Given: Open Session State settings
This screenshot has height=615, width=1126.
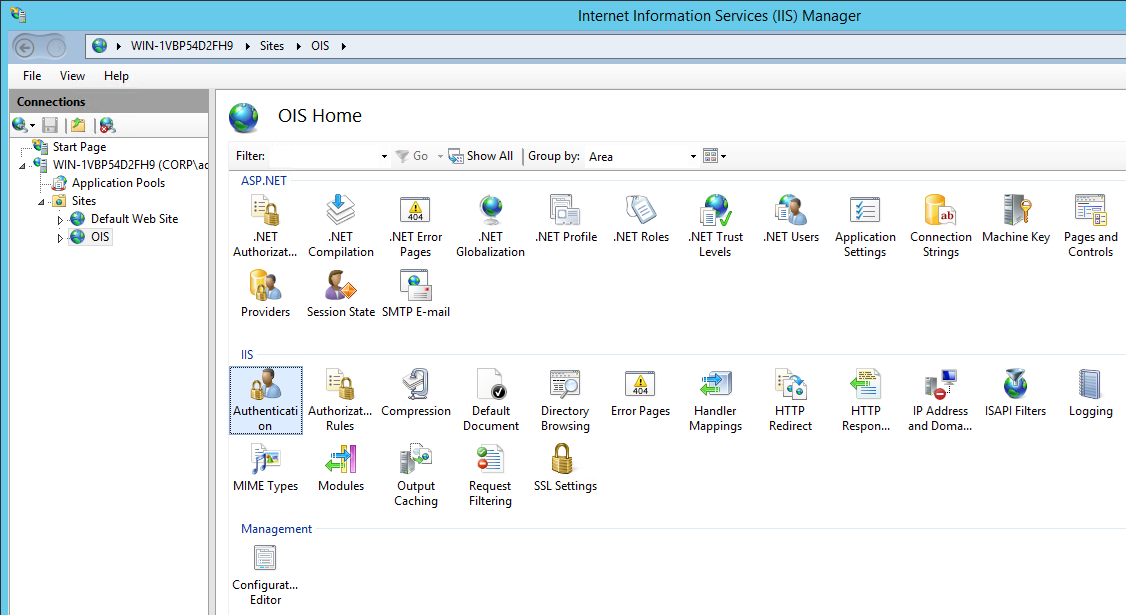Looking at the screenshot, I should (341, 294).
